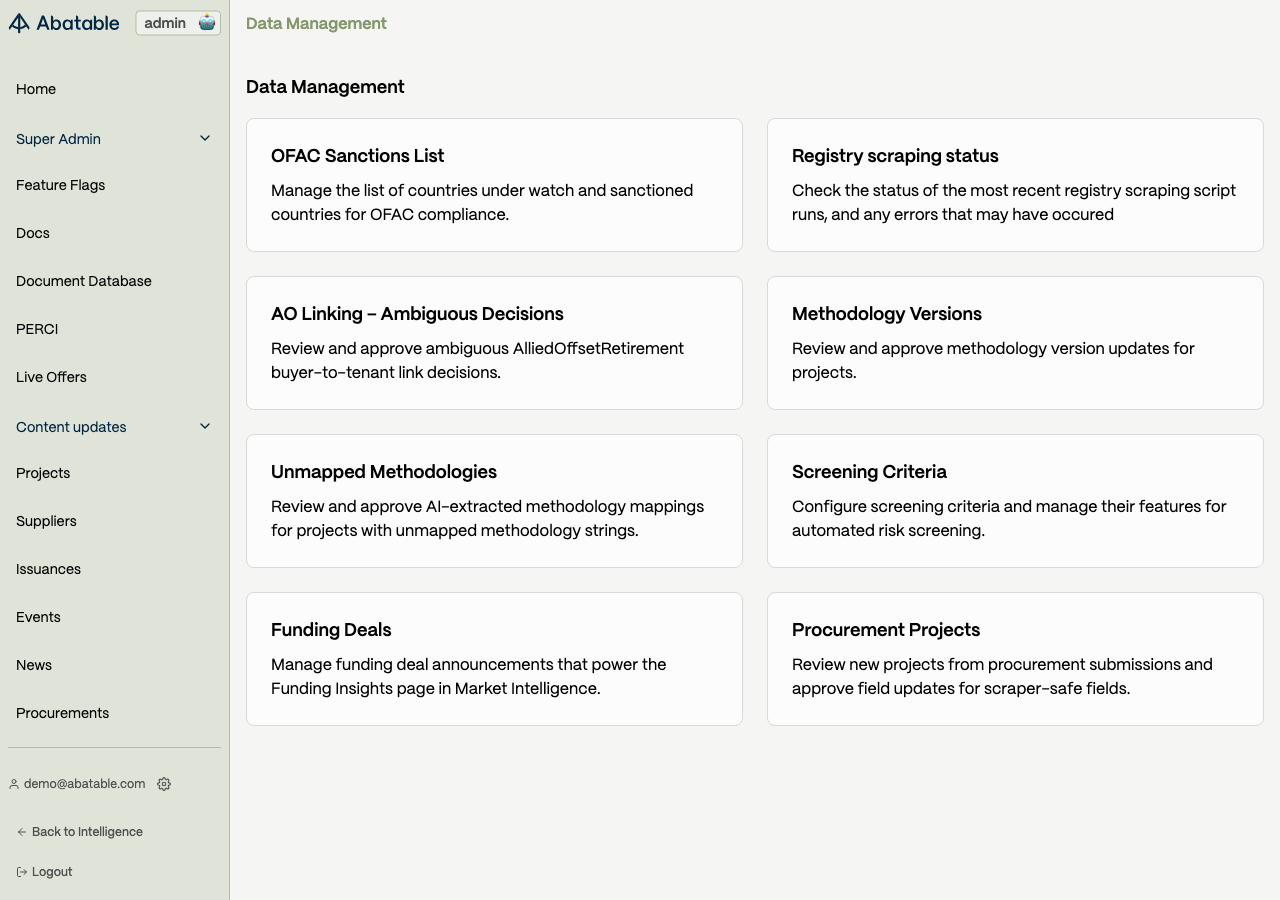Open the Unmapped Methodologies card
This screenshot has height=900, width=1280.
[x=494, y=501]
